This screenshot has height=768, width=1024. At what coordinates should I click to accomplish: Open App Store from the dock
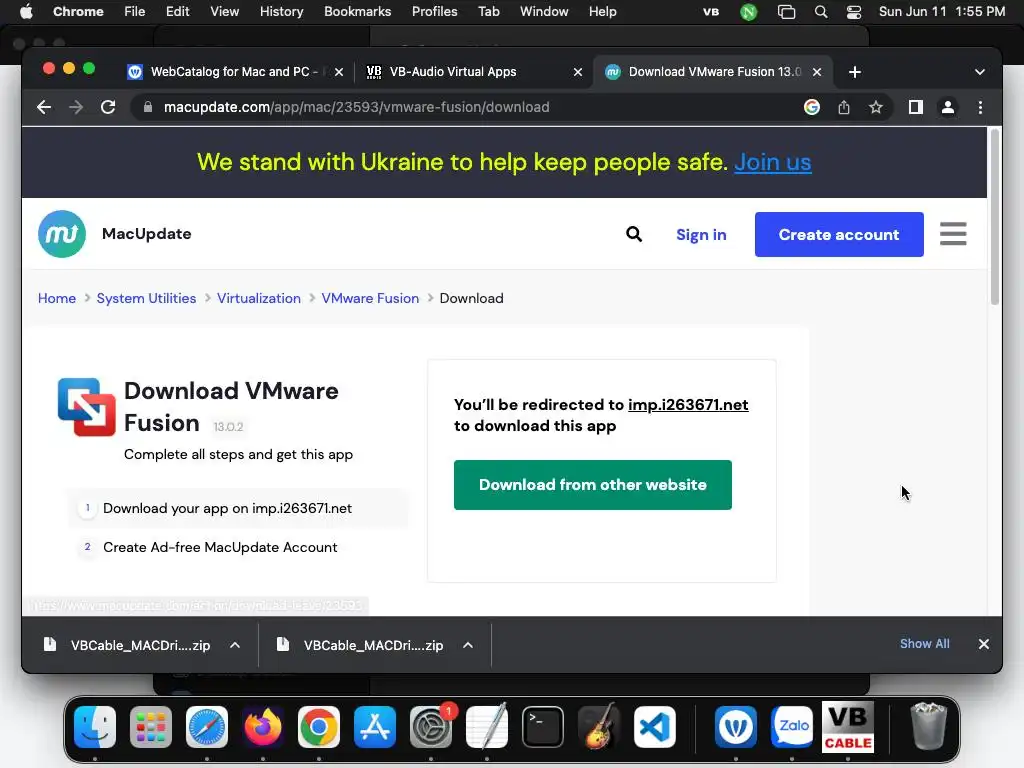pos(375,726)
